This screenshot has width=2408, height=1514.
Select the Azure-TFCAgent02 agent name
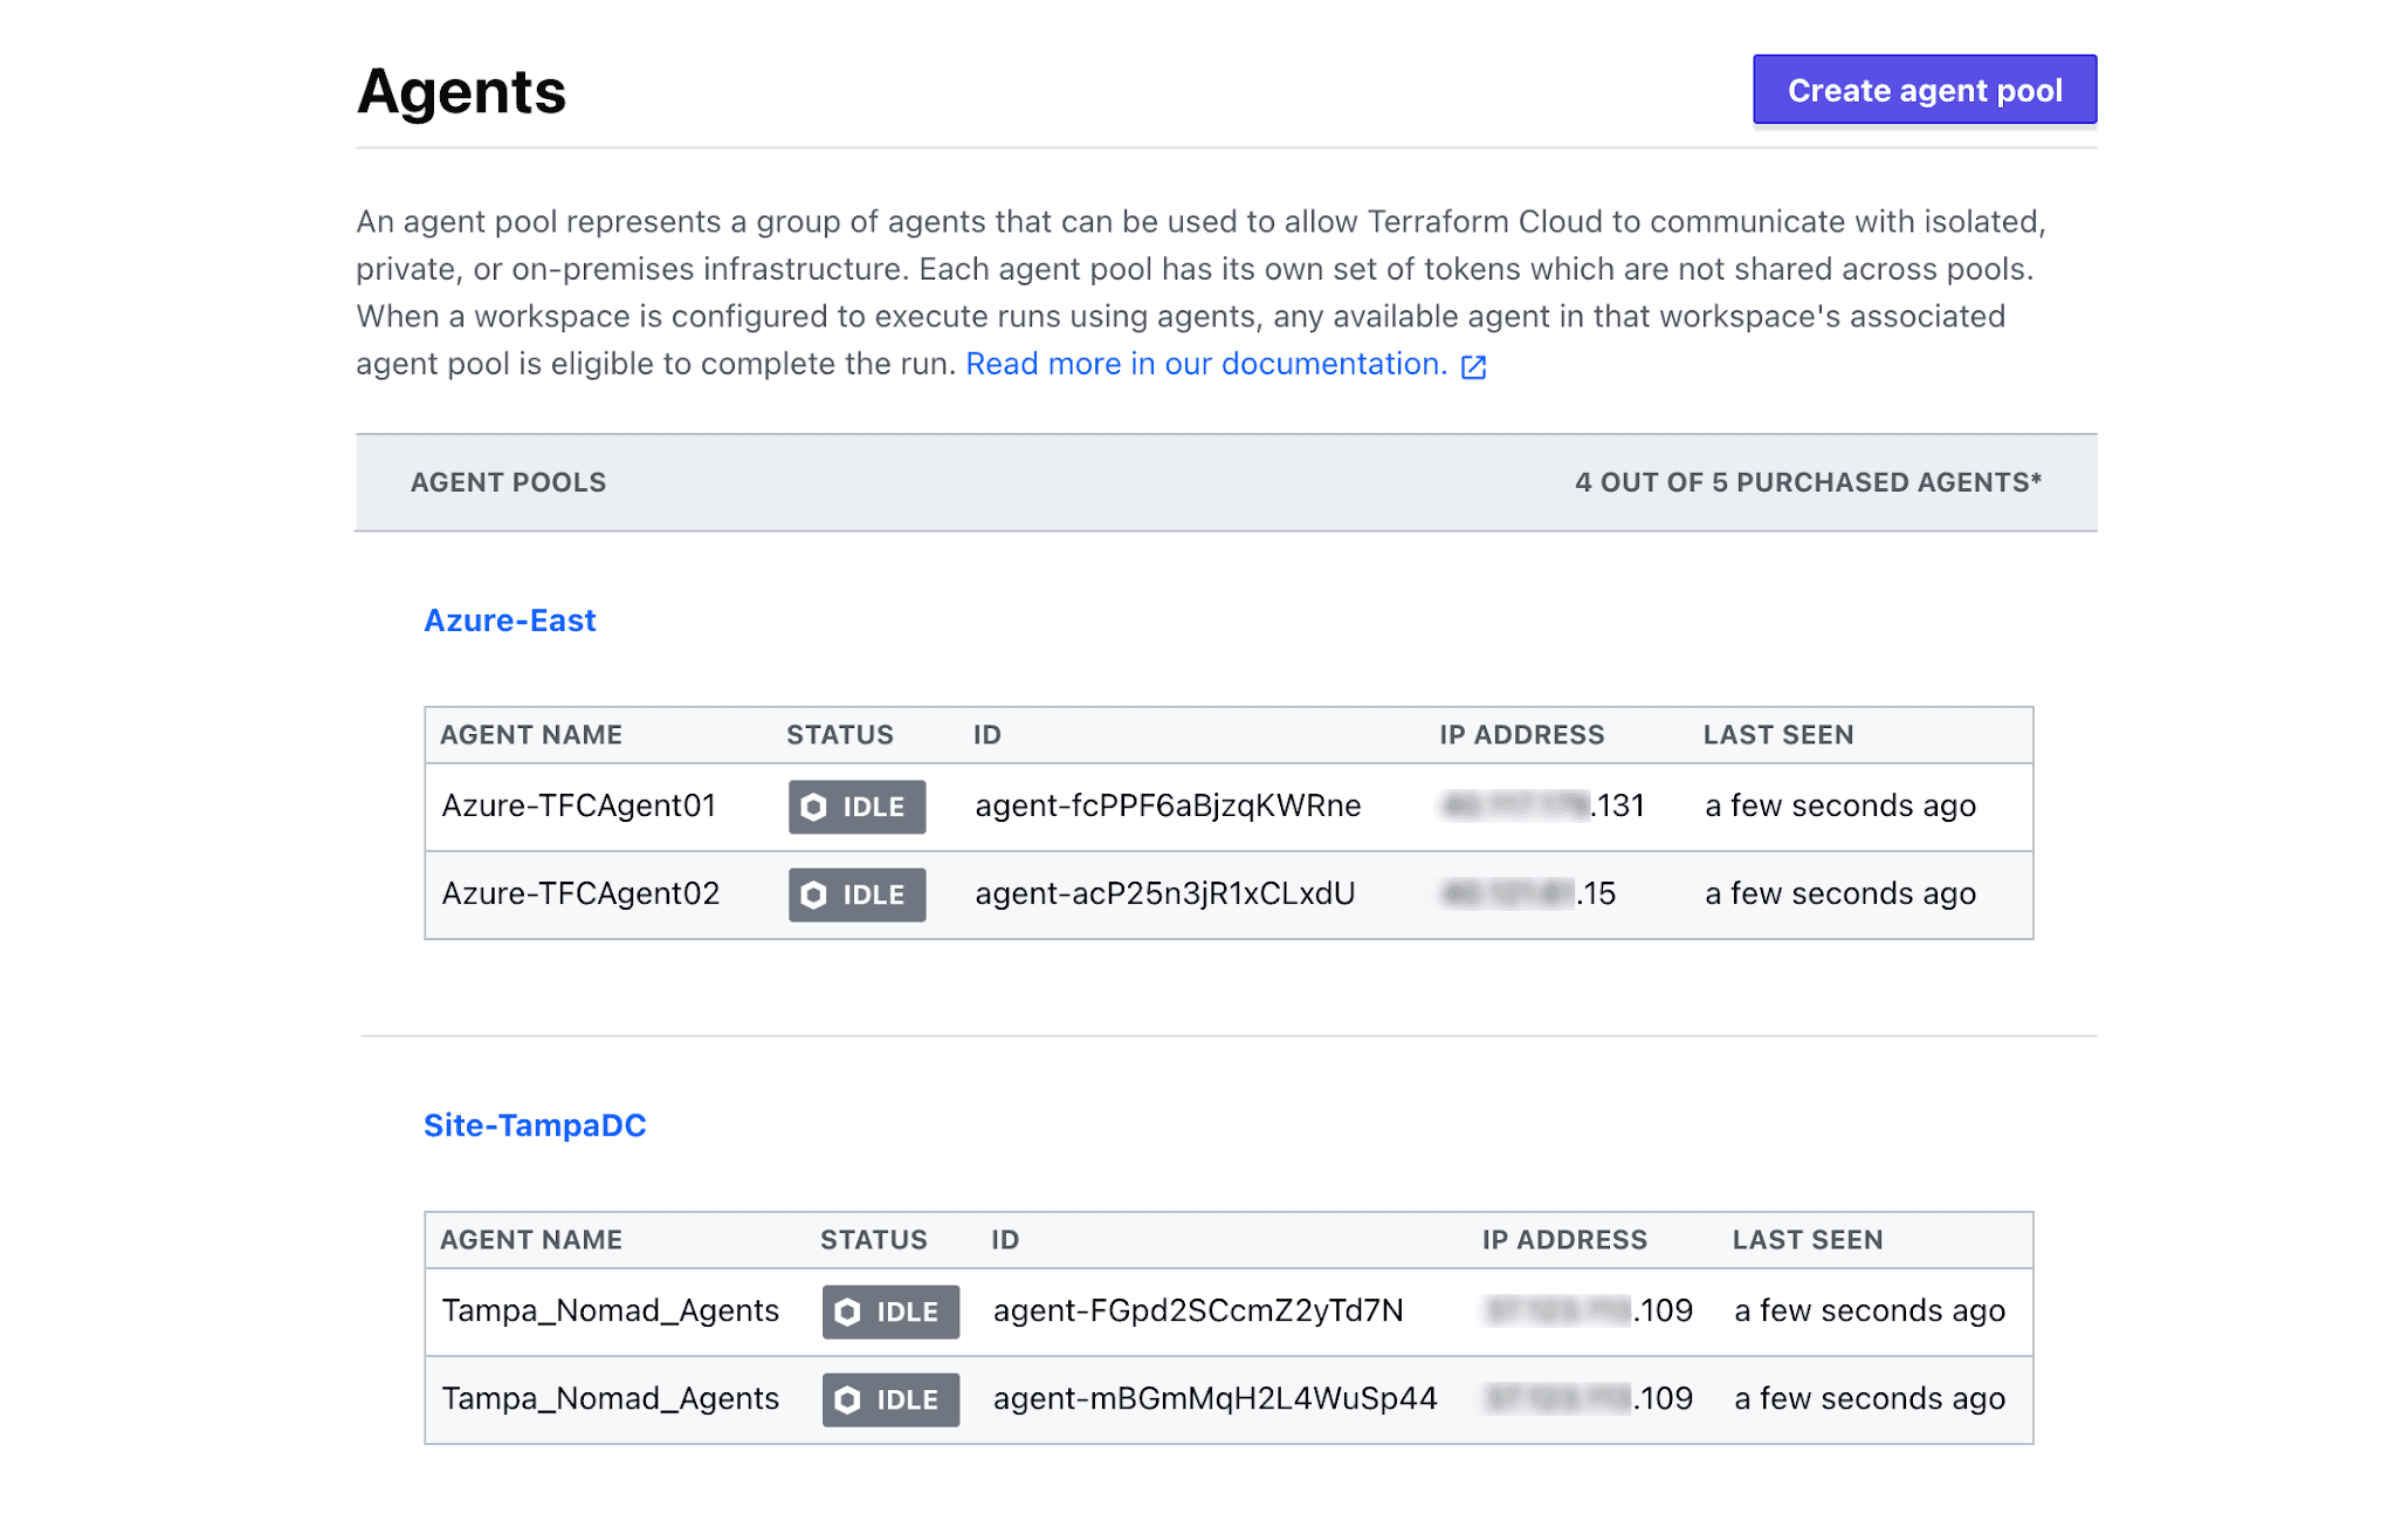tap(580, 893)
